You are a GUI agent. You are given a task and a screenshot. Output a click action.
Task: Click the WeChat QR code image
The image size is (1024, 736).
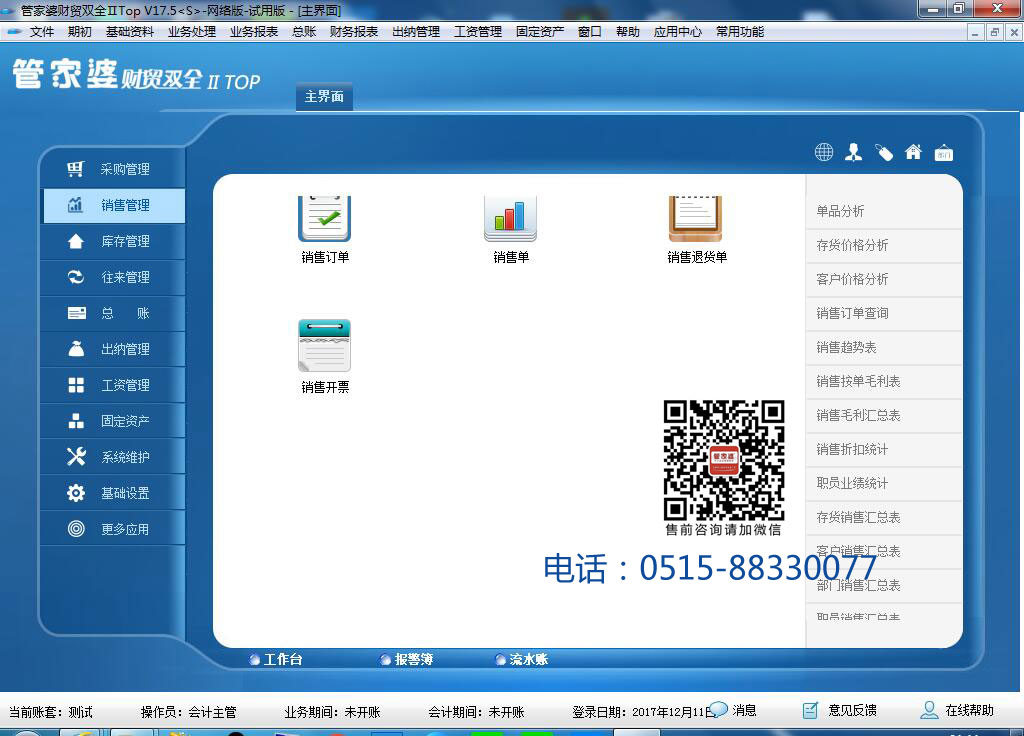click(x=724, y=460)
